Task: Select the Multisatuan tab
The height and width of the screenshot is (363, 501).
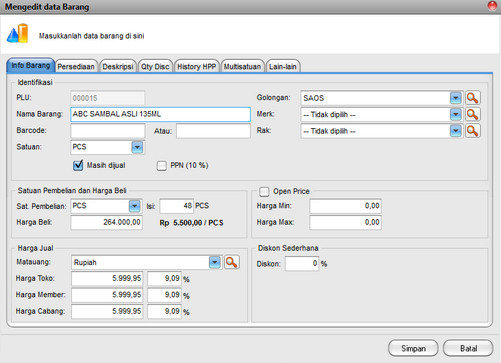Action: [x=242, y=66]
